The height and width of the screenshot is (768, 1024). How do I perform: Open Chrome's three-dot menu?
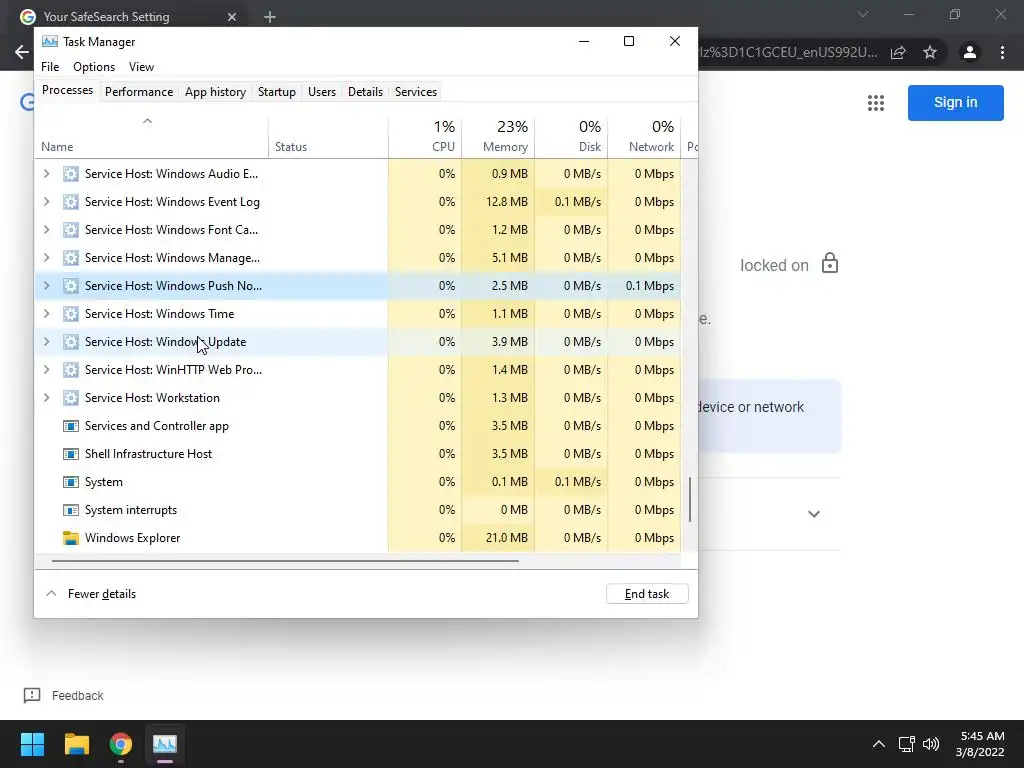pyautogui.click(x=1002, y=52)
